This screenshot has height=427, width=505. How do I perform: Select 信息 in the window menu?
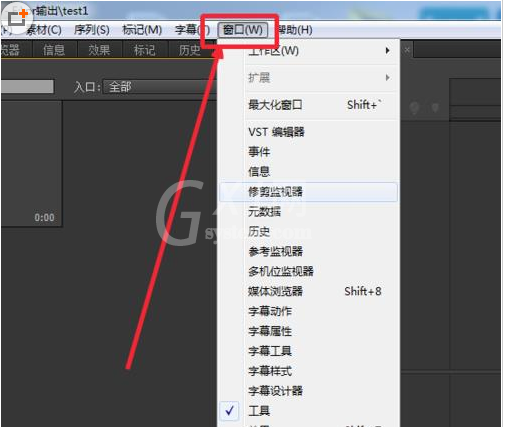coord(308,172)
